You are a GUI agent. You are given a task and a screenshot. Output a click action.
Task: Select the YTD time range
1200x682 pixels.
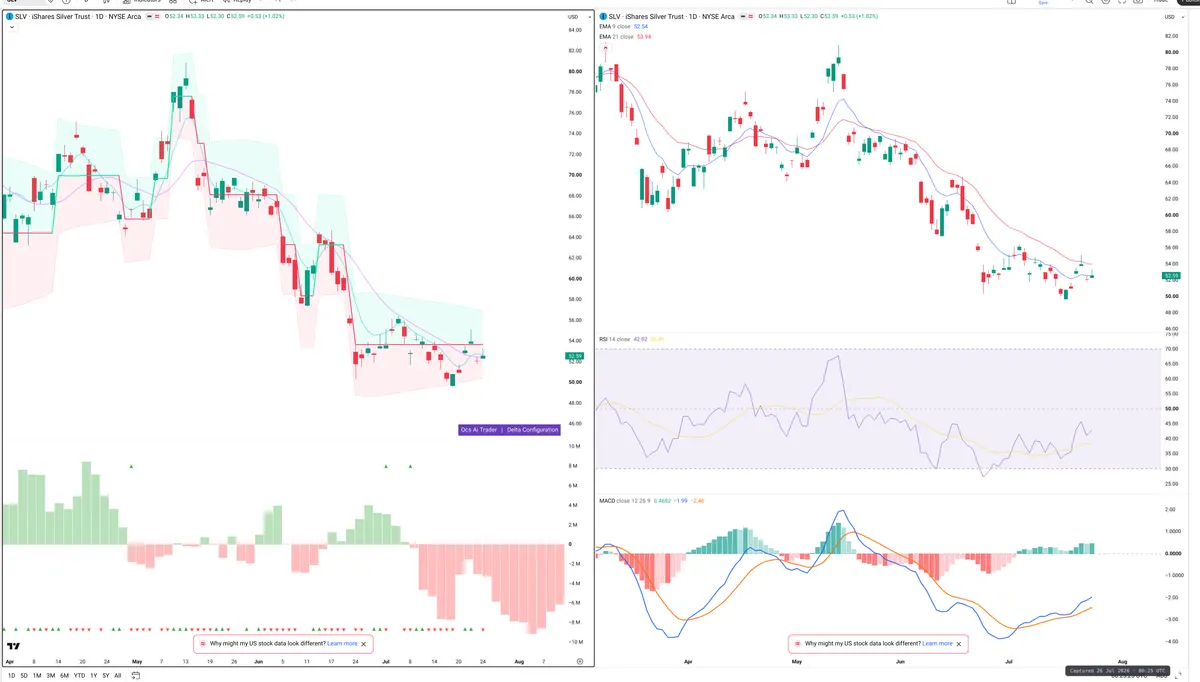(x=80, y=676)
